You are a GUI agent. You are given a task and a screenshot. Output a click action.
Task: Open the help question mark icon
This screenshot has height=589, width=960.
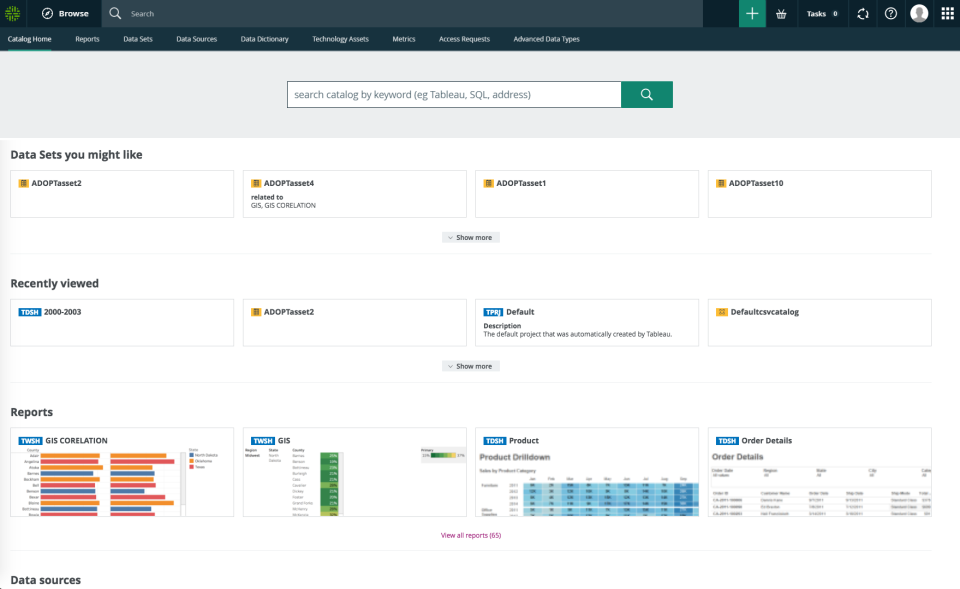point(891,14)
